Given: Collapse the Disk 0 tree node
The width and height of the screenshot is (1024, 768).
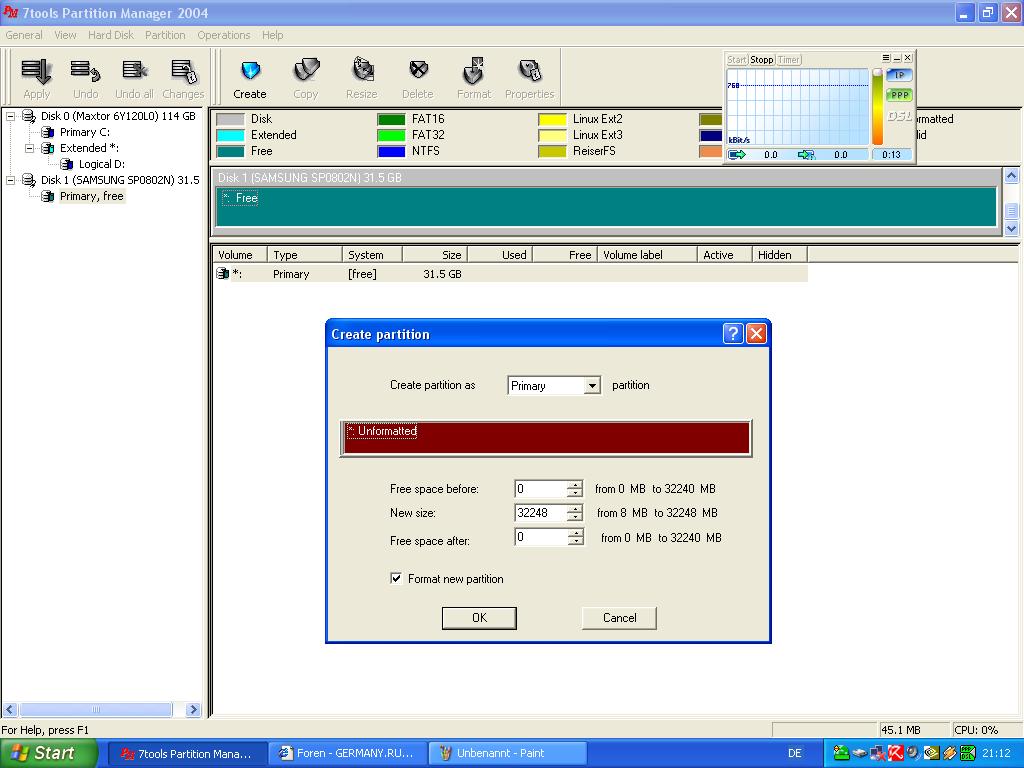Looking at the screenshot, I should point(10,116).
